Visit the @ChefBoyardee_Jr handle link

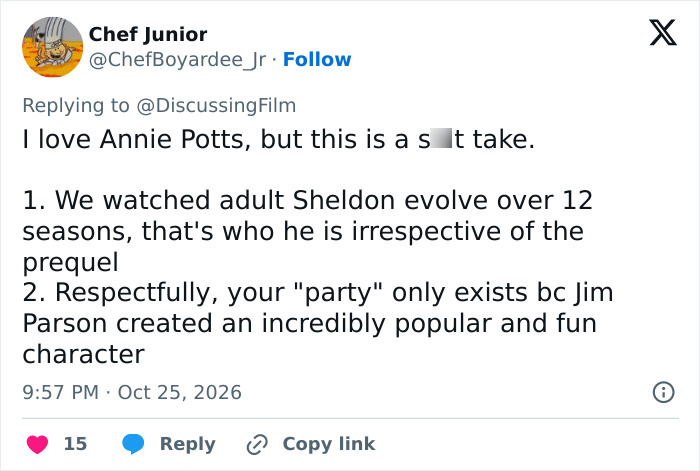coord(177,60)
